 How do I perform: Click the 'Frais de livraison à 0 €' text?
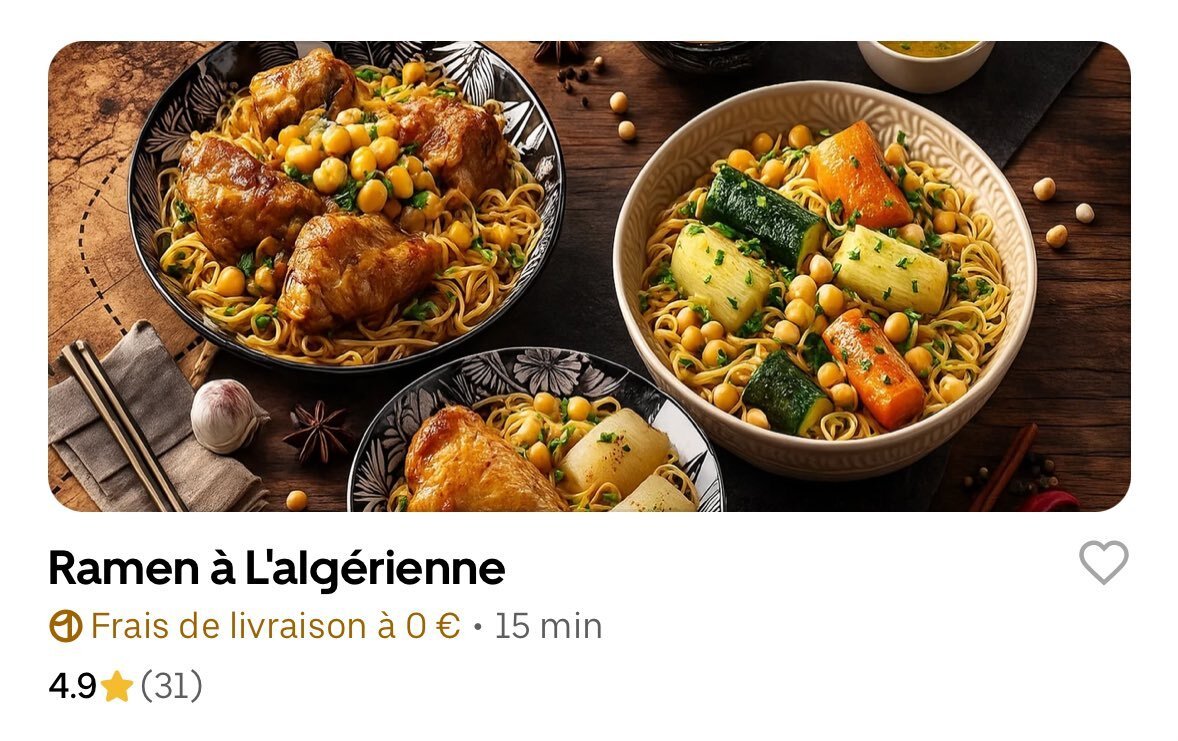point(275,626)
